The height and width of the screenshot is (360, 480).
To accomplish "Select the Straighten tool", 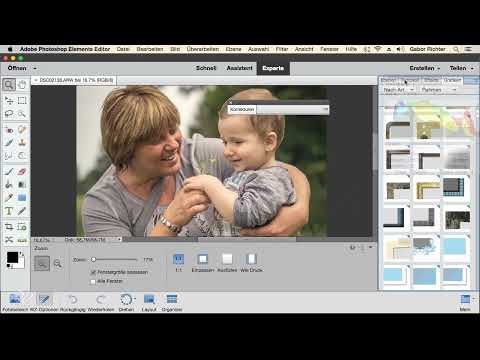I will [x=22, y=240].
